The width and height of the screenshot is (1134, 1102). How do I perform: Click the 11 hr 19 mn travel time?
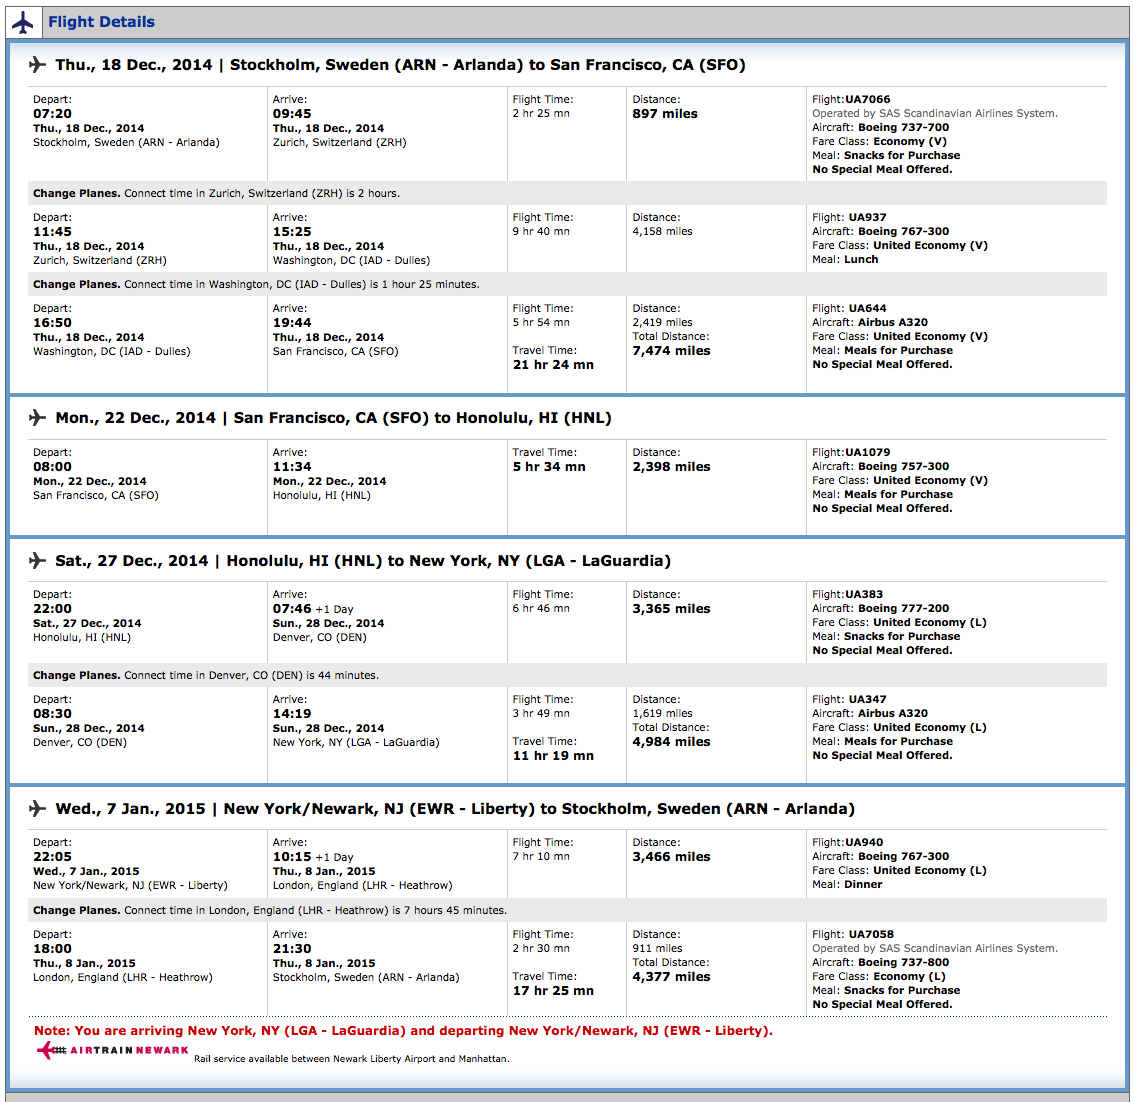(553, 756)
